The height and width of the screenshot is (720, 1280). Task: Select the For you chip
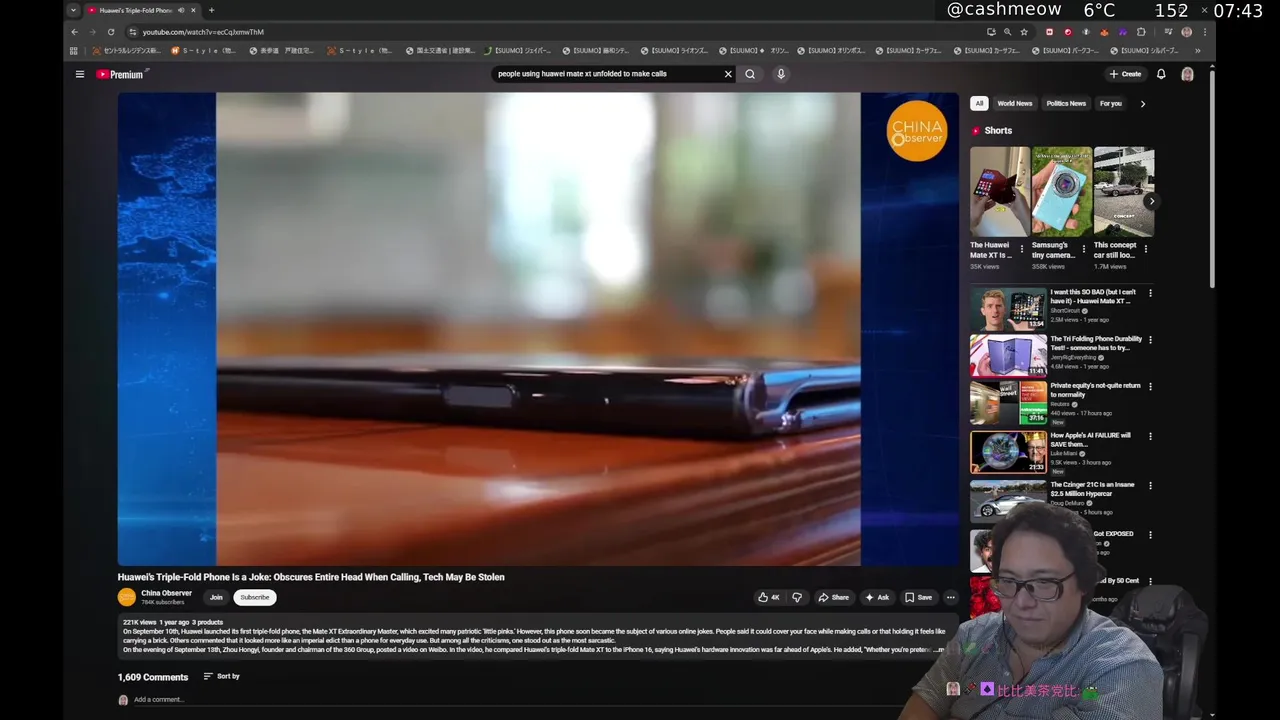[x=1110, y=103]
